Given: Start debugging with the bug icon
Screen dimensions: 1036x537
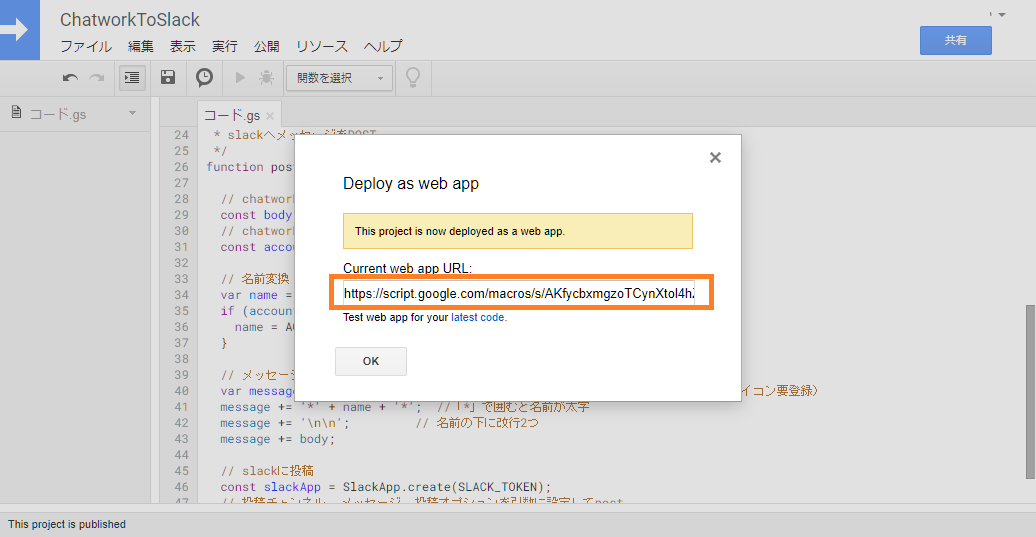Looking at the screenshot, I should pos(266,78).
